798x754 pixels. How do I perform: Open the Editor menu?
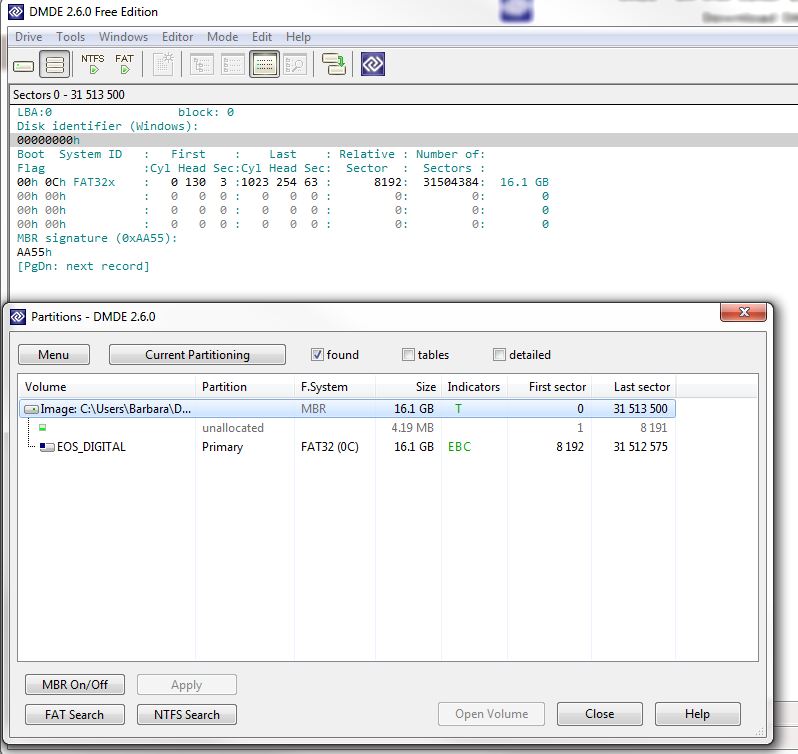[x=177, y=37]
